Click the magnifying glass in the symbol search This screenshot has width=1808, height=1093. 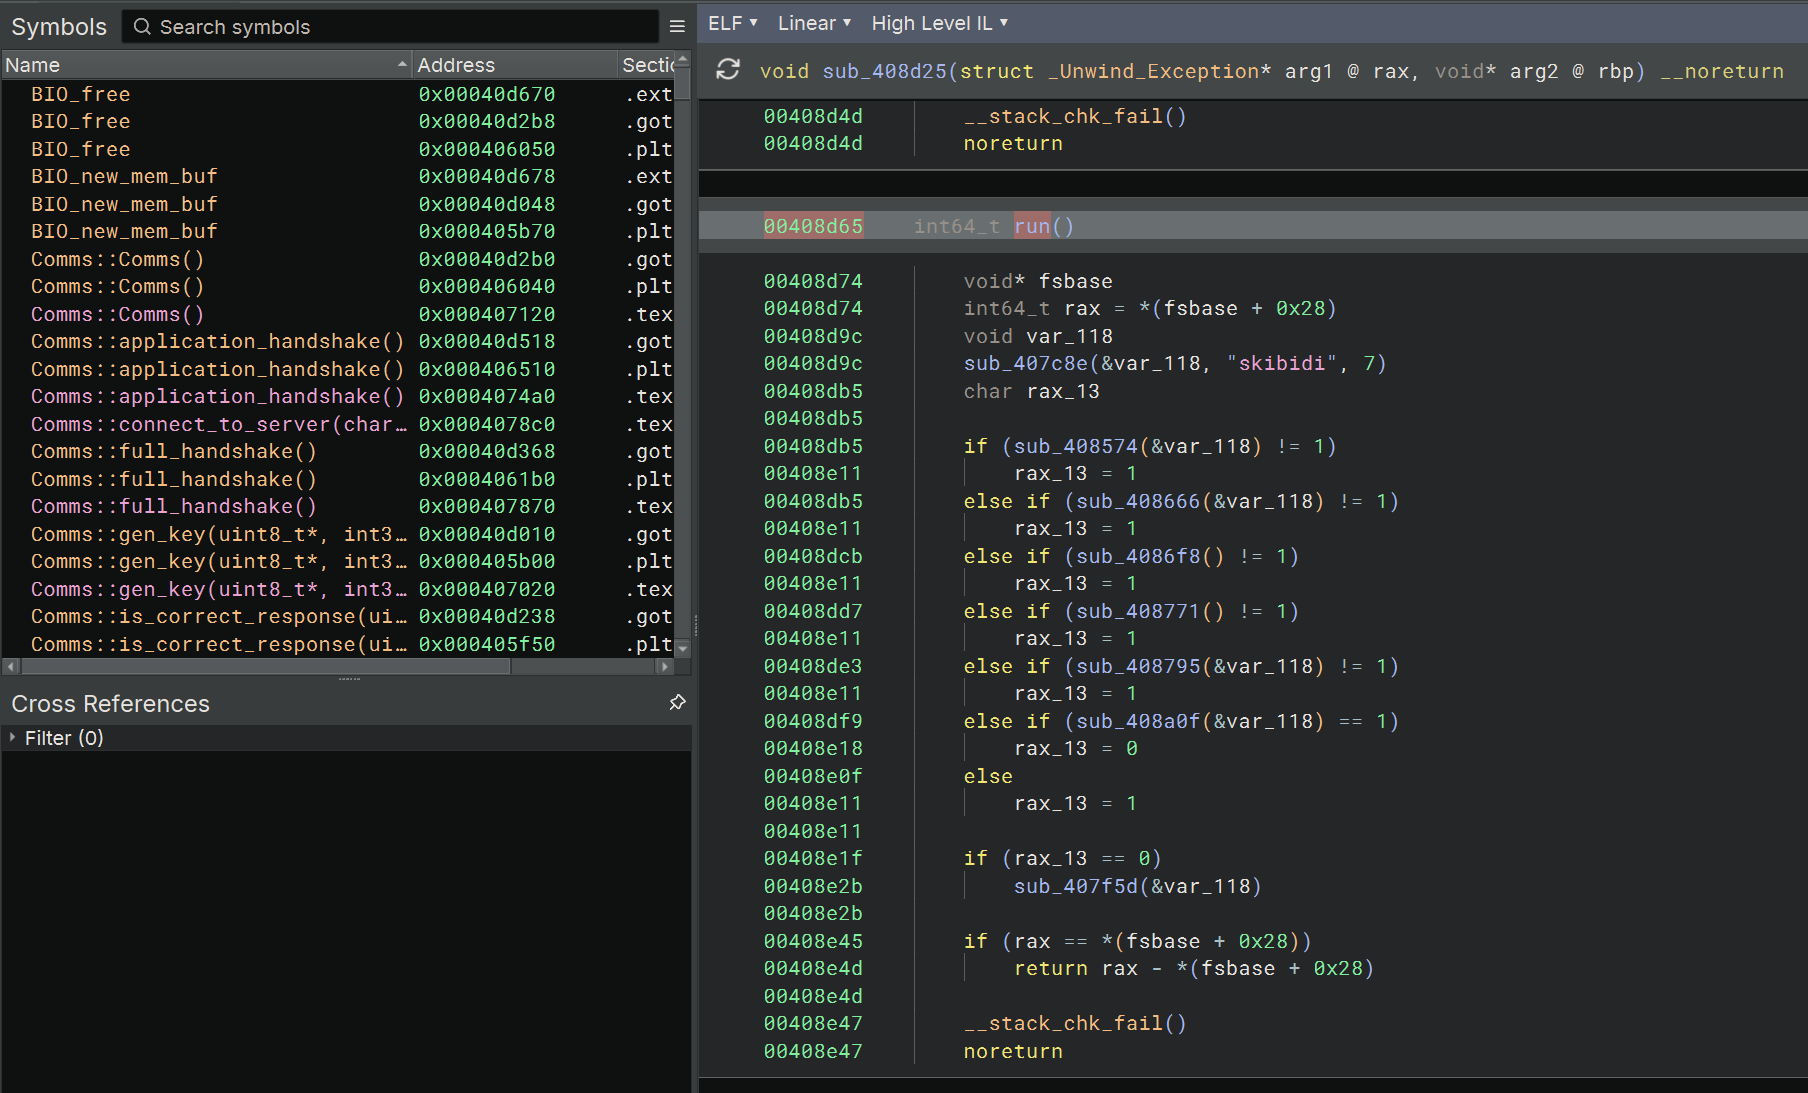pyautogui.click(x=141, y=26)
